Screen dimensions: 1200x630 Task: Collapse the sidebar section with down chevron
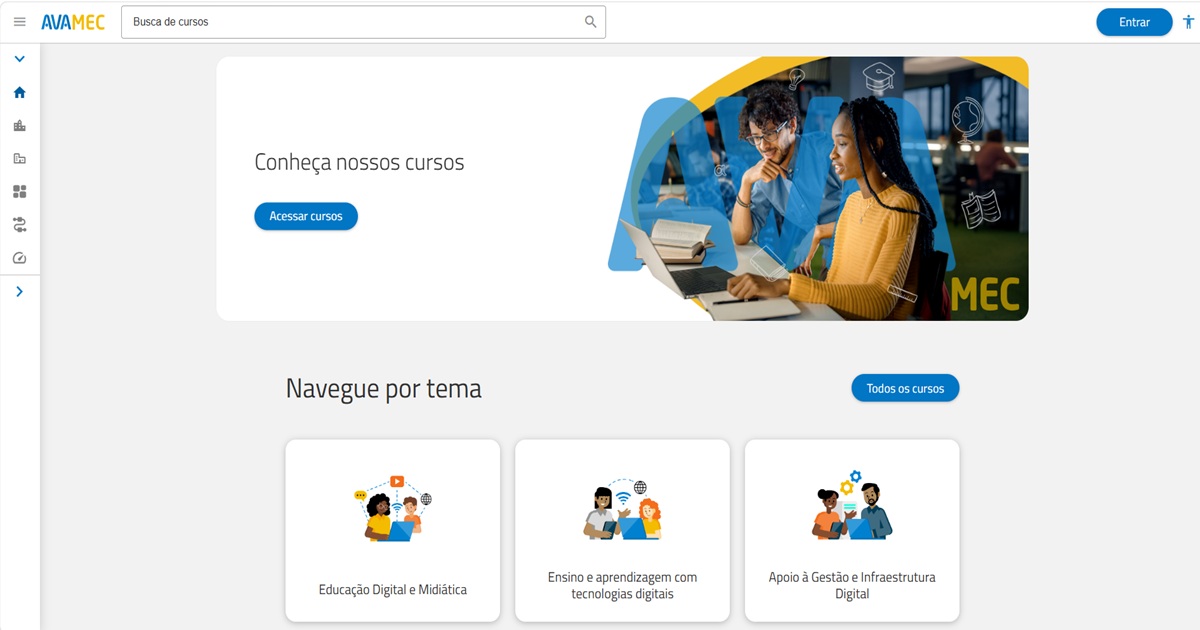point(19,59)
